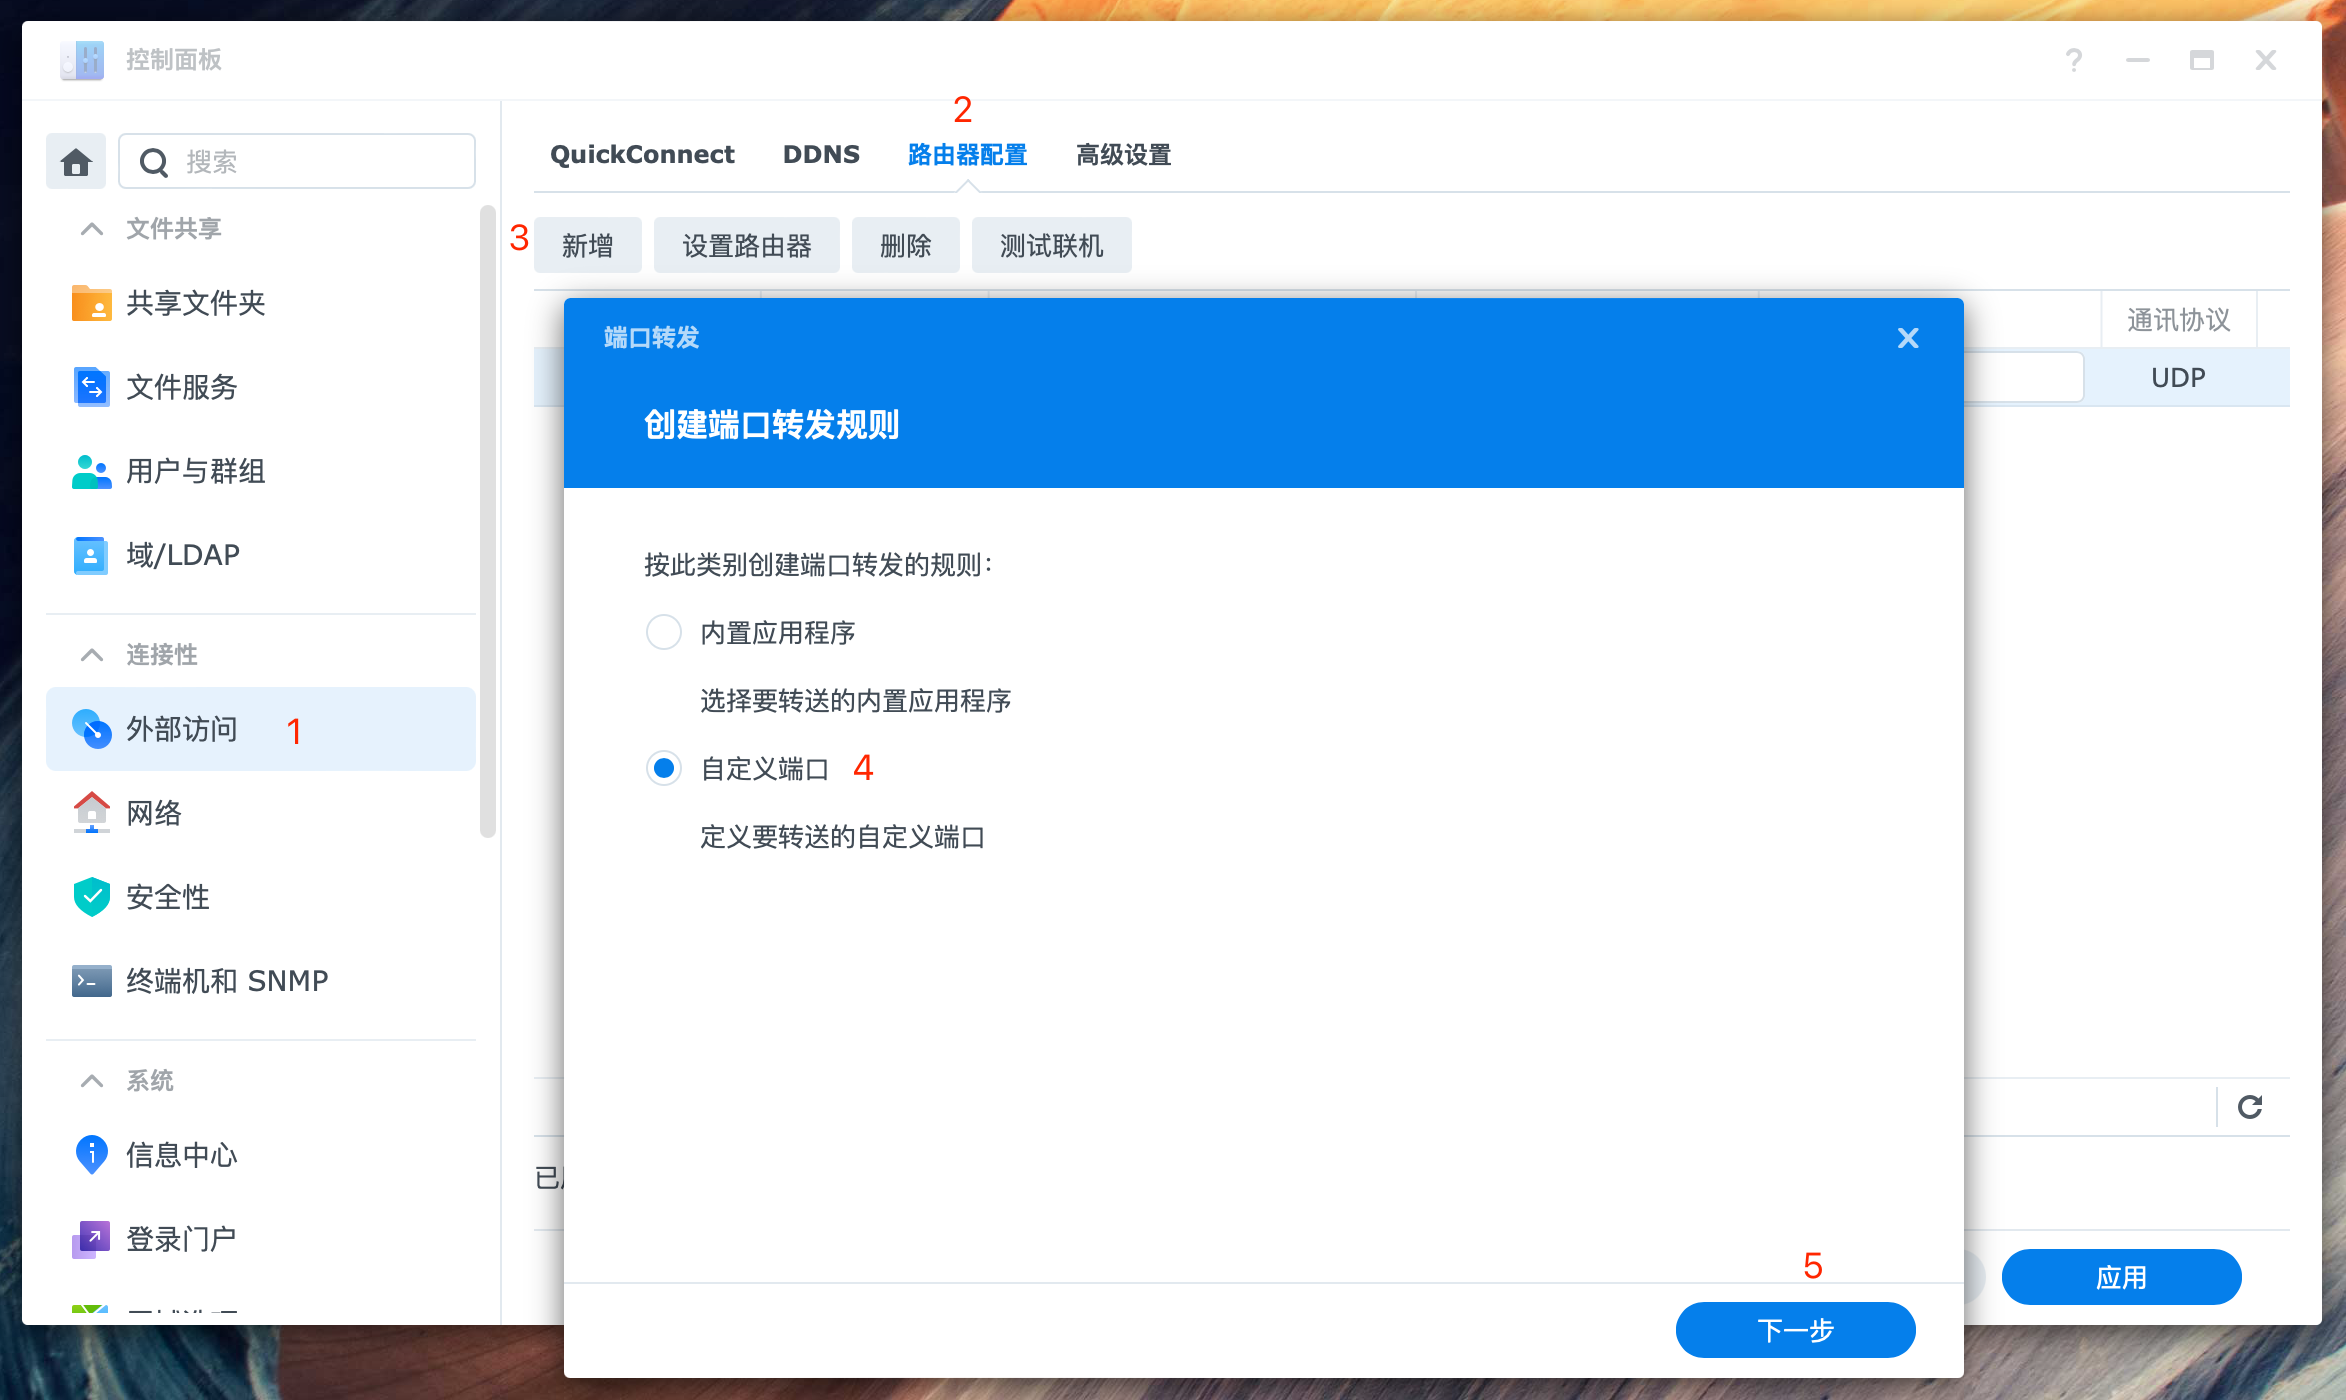Viewport: 2346px width, 1400px height.
Task: Open User & Group (用户与群组) icon
Action: (x=91, y=471)
